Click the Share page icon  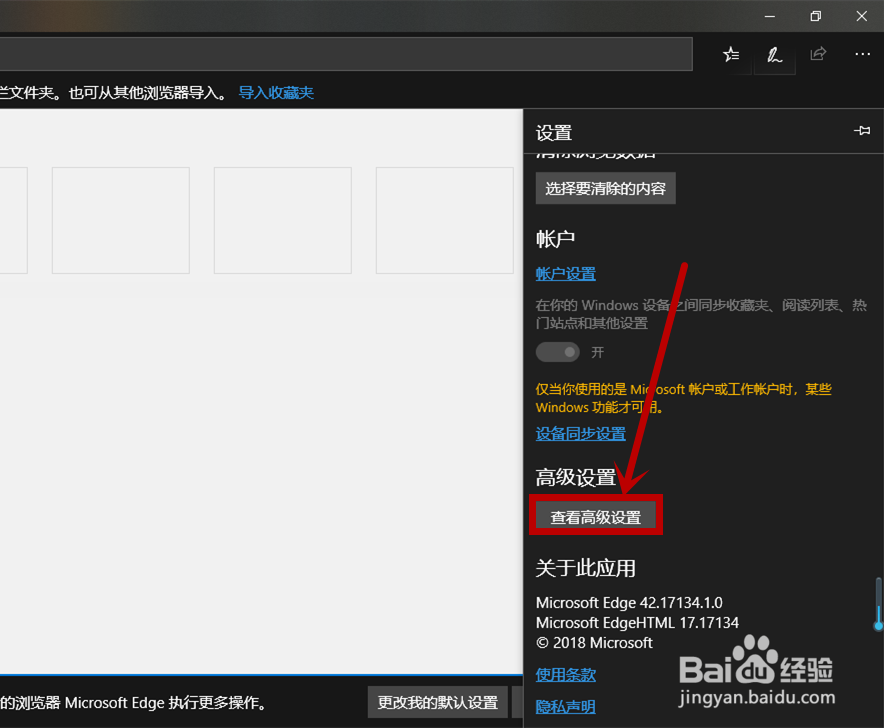(x=818, y=54)
